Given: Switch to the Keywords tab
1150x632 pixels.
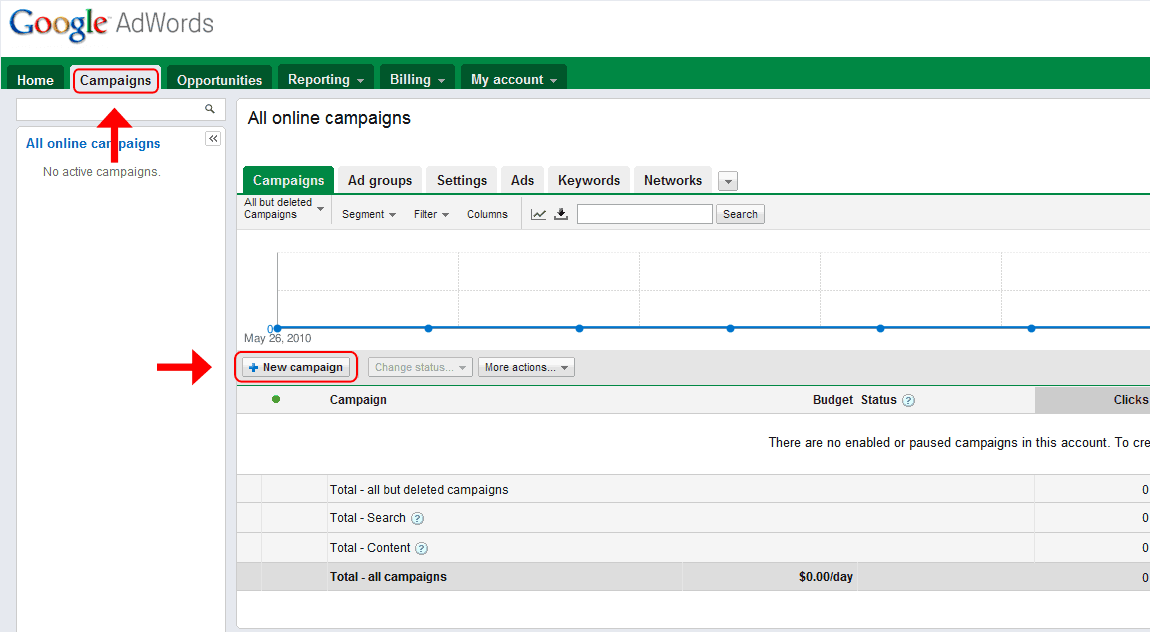Looking at the screenshot, I should (x=589, y=180).
